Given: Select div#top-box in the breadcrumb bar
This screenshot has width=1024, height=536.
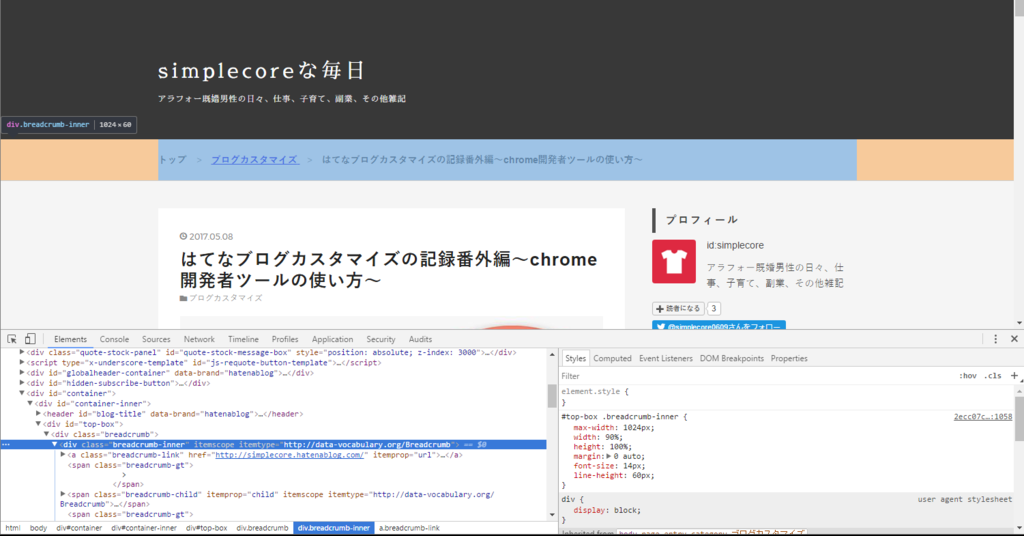Looking at the screenshot, I should pyautogui.click(x=206, y=528).
